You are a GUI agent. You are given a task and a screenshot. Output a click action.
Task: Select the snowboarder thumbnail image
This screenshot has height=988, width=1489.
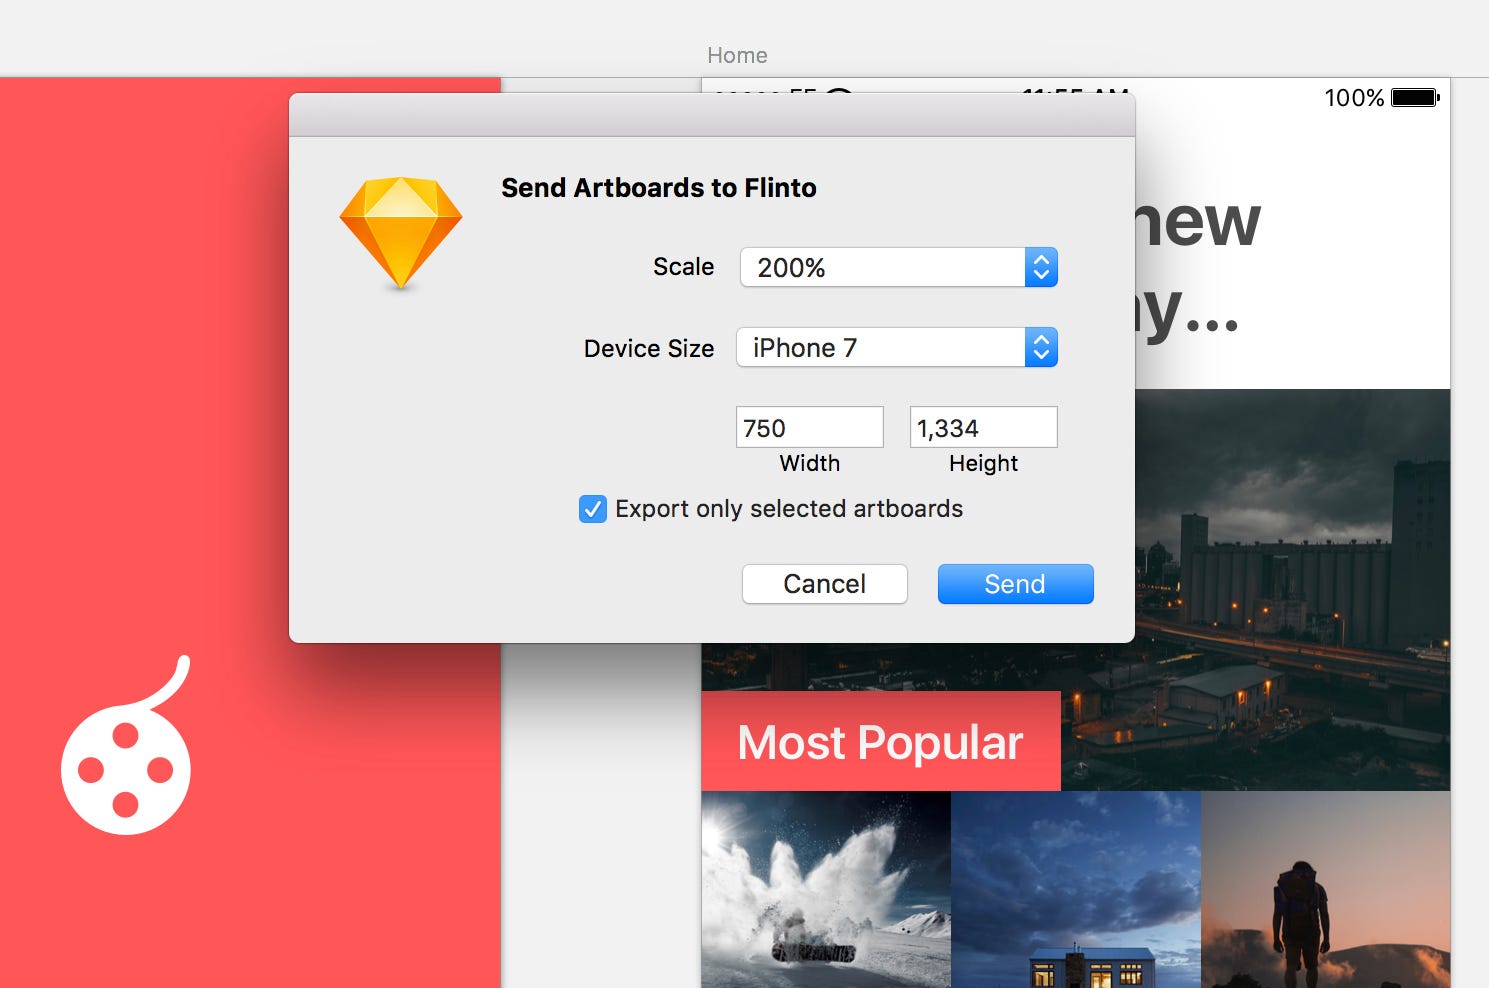(826, 890)
